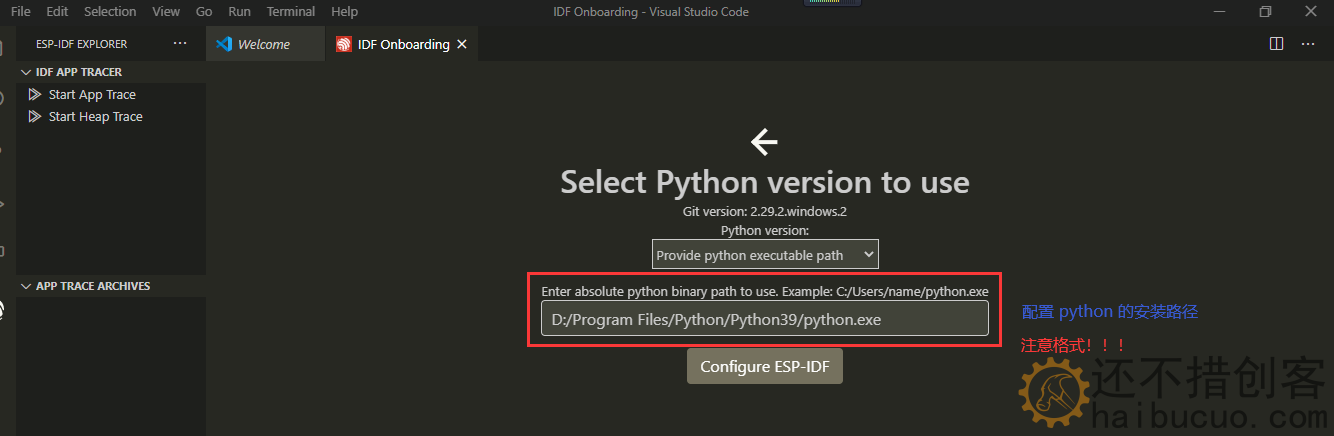Click the 'Enter absolute python binary path' hint
The width and height of the screenshot is (1334, 436).
coord(765,291)
